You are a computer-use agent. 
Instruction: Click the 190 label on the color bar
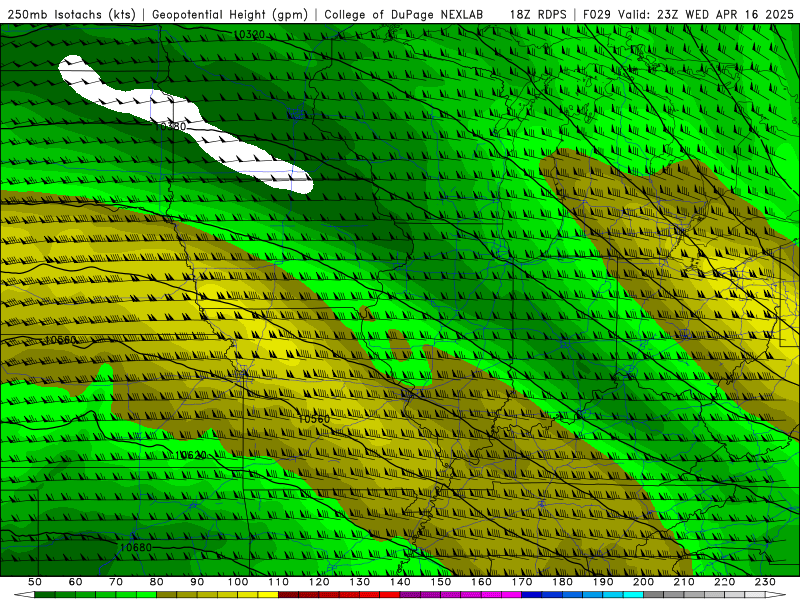pyautogui.click(x=603, y=582)
